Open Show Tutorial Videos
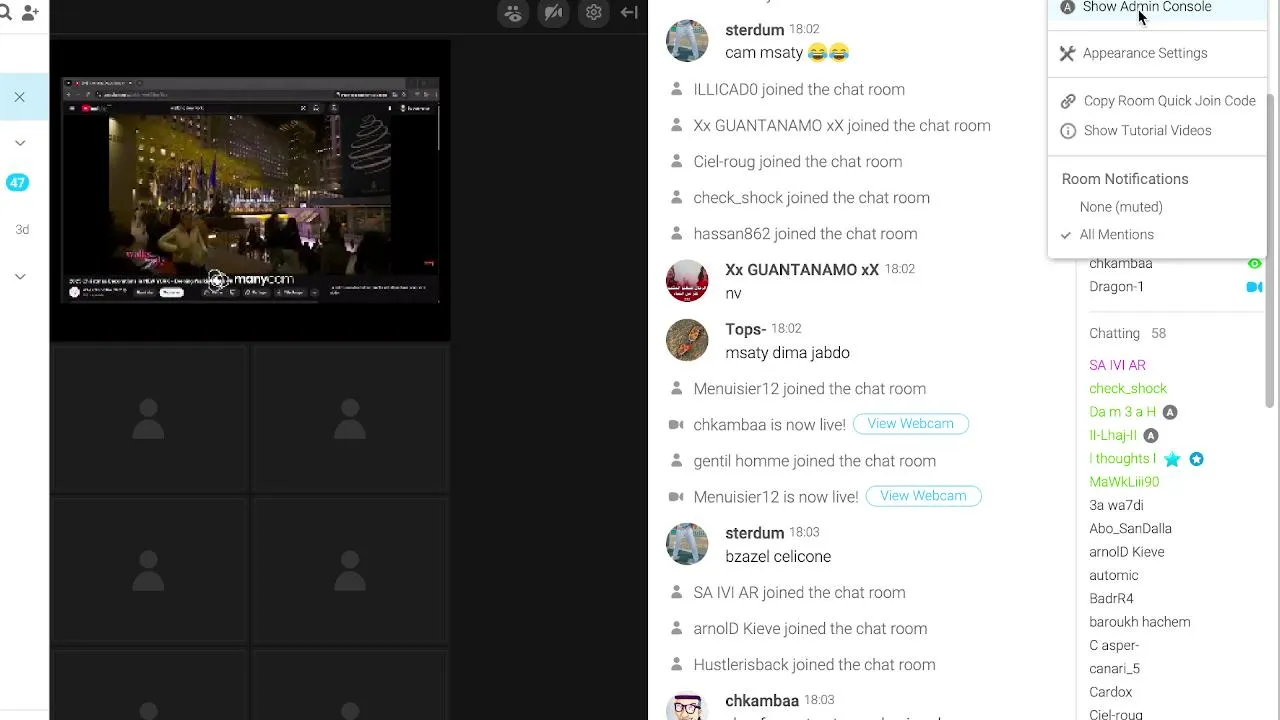The width and height of the screenshot is (1280, 720). coord(1147,131)
